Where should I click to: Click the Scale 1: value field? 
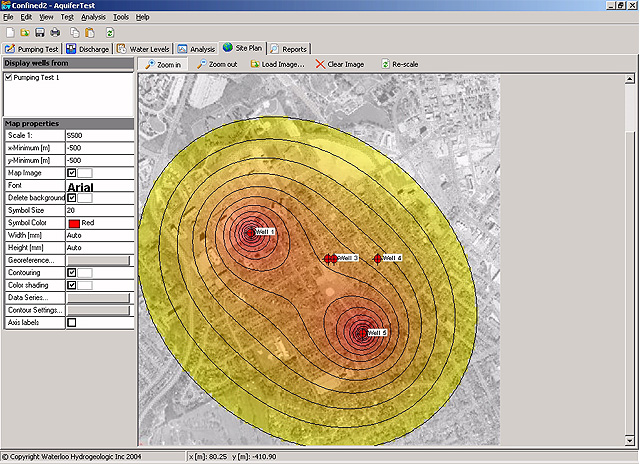pos(98,135)
